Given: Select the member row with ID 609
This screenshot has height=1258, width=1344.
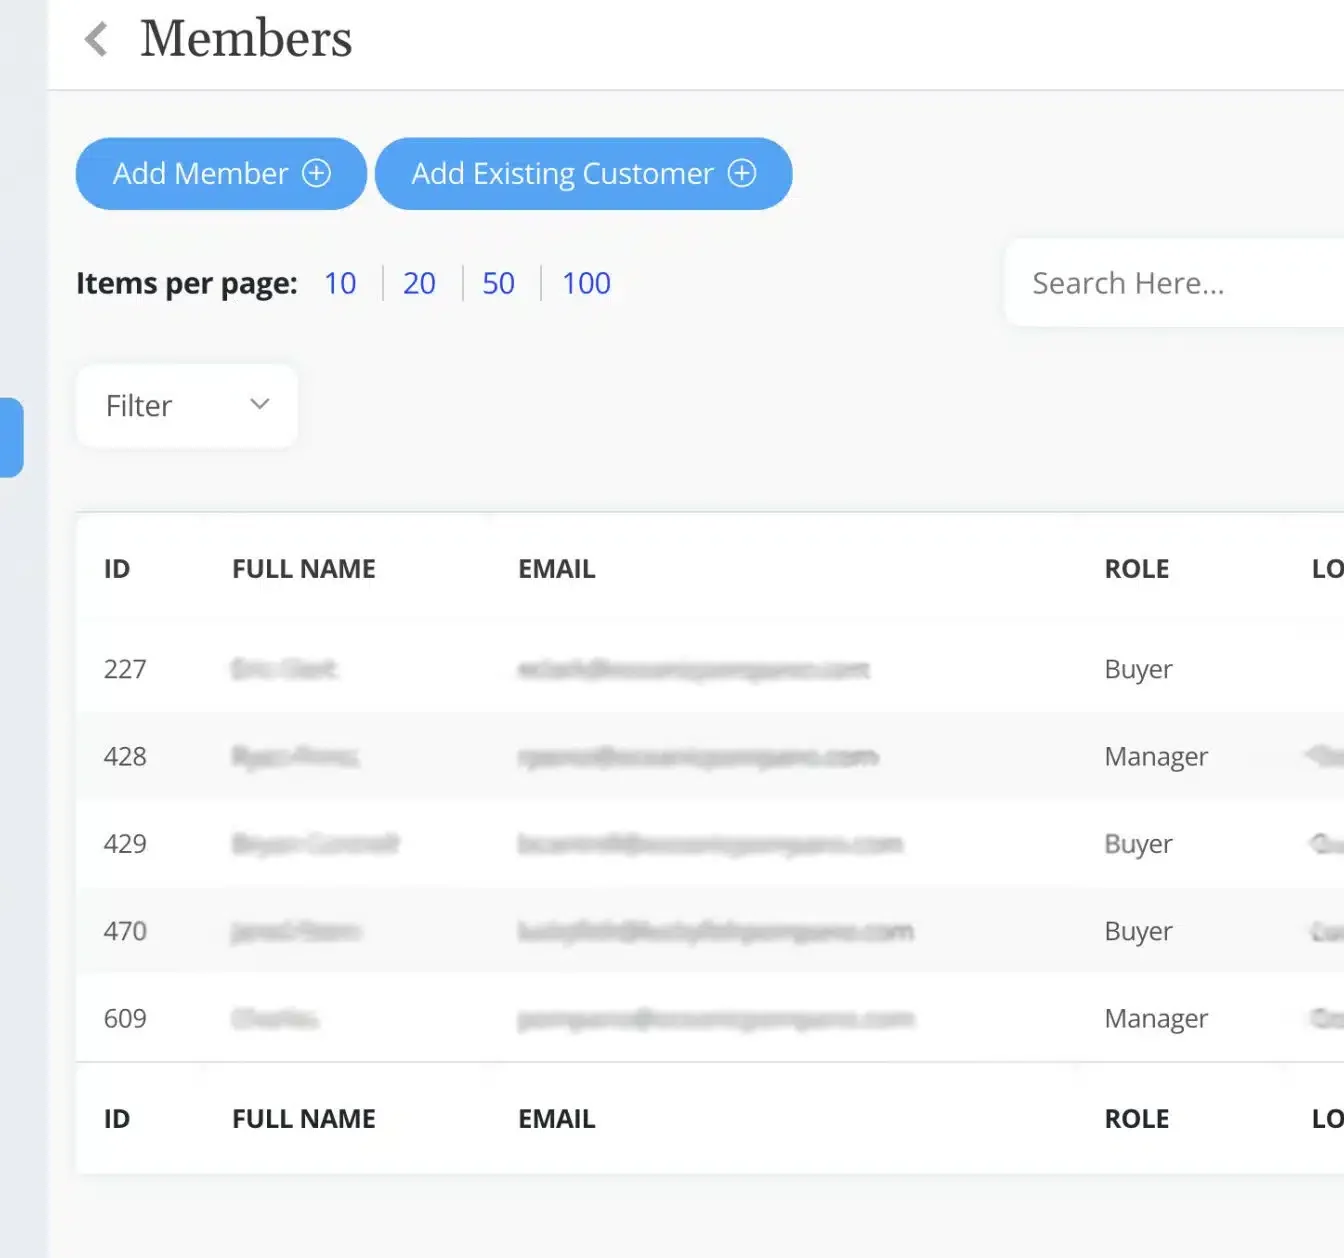Looking at the screenshot, I should pos(125,1018).
